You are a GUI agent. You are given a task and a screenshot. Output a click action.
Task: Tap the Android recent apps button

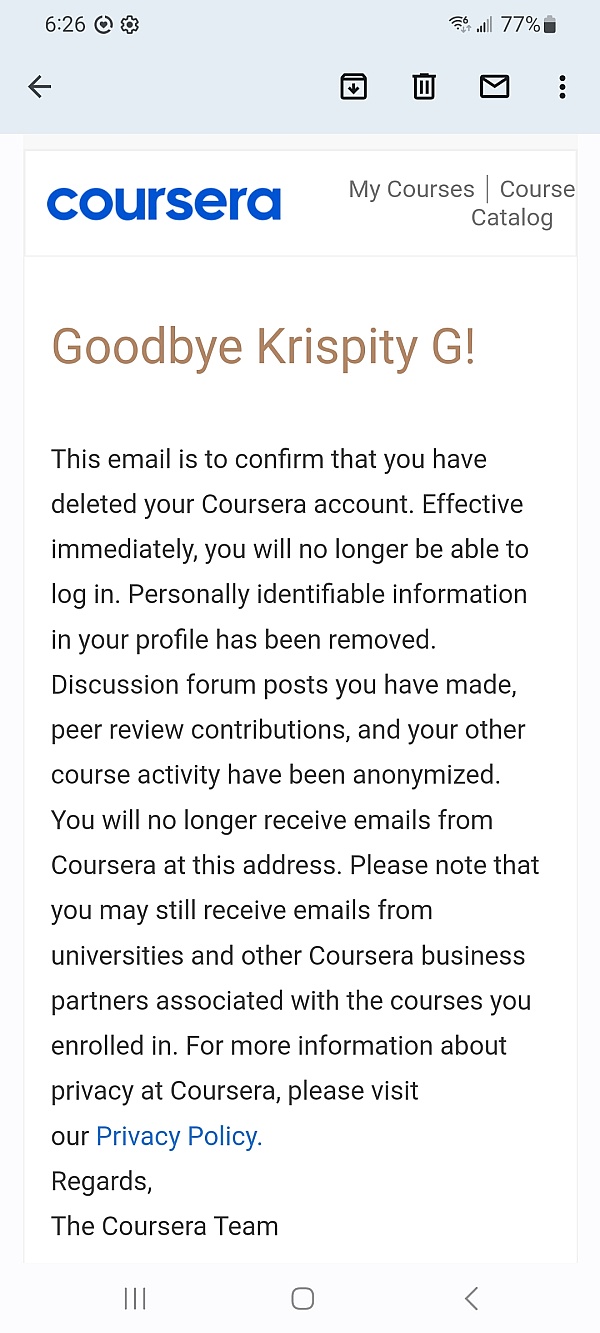pyautogui.click(x=135, y=1298)
